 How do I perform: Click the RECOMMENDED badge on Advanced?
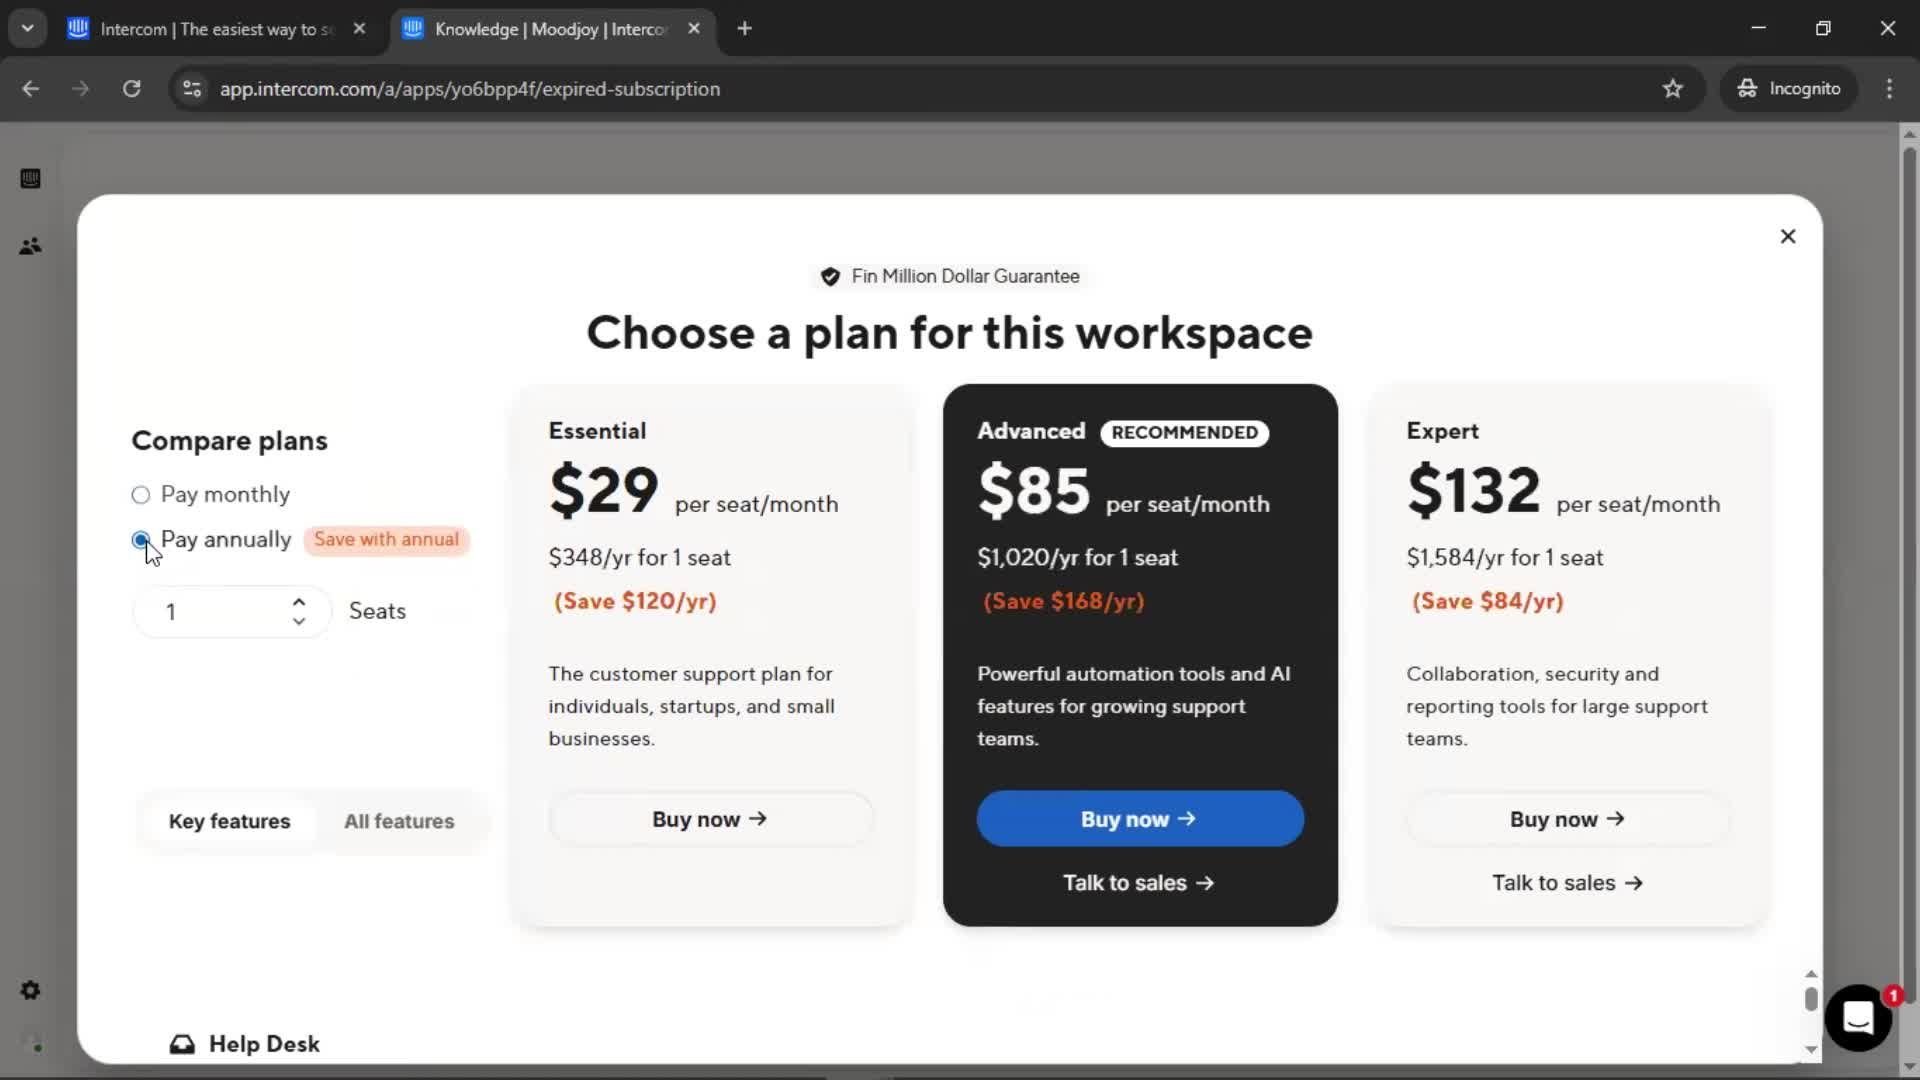[x=1185, y=433]
